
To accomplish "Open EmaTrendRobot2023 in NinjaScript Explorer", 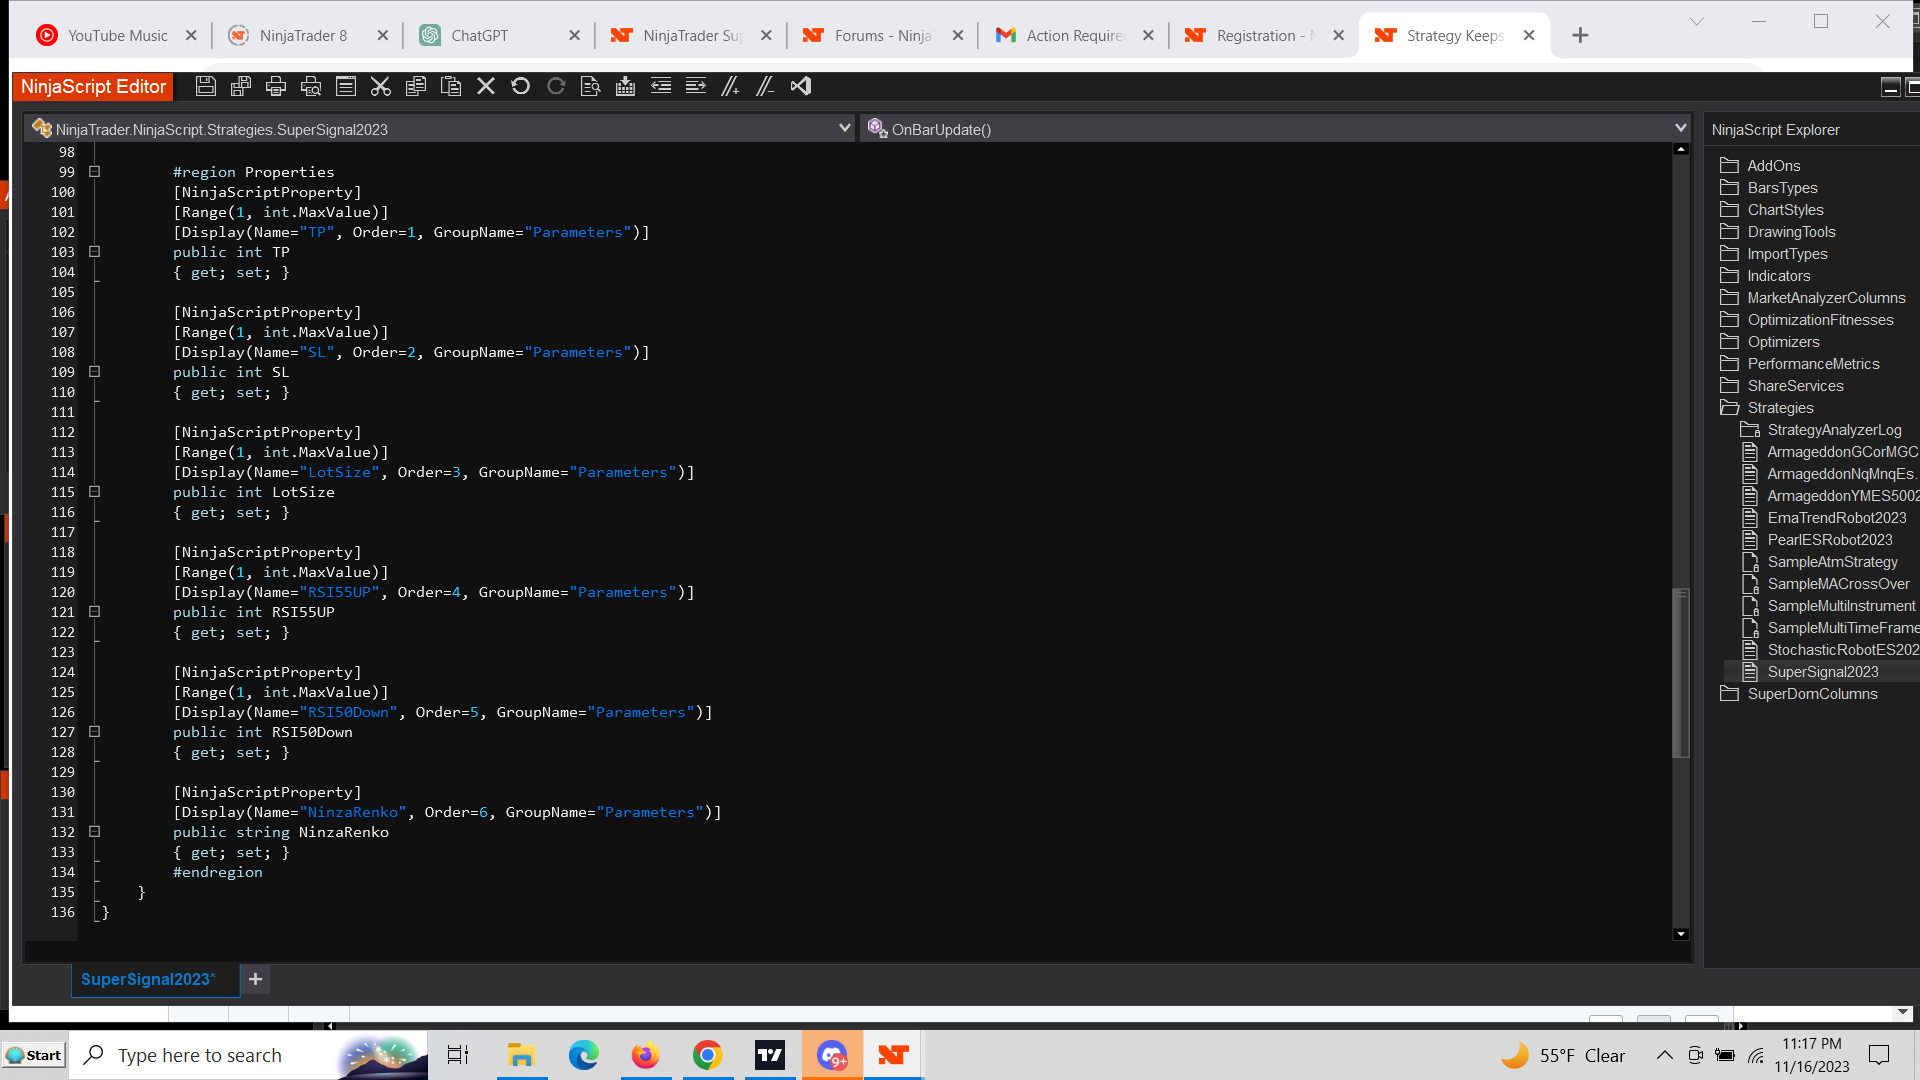I will click(1836, 518).
